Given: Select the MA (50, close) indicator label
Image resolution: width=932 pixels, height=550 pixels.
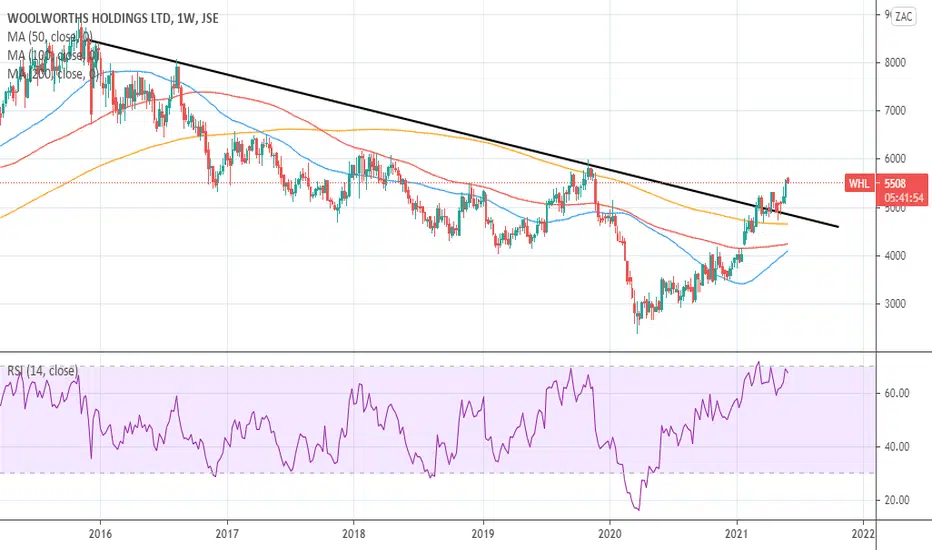Looking at the screenshot, I should click(x=49, y=37).
